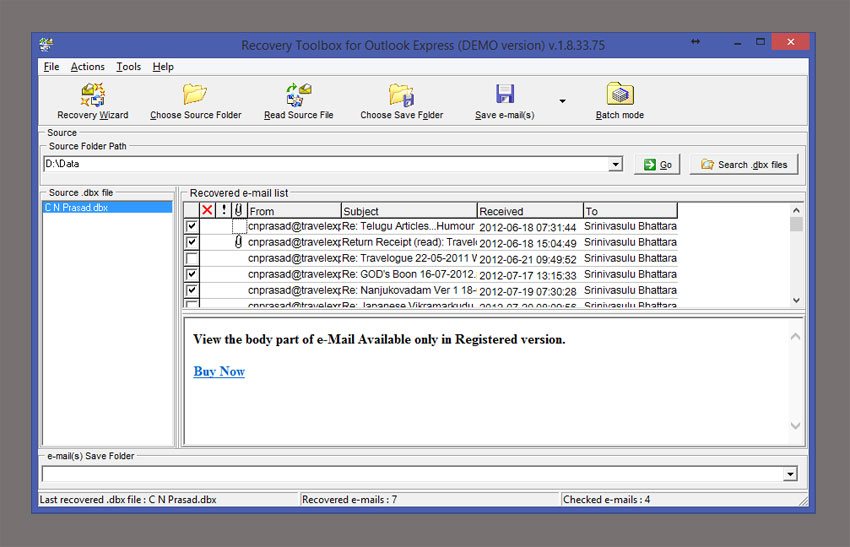
Task: Click the app icon in title bar
Action: click(x=47, y=44)
